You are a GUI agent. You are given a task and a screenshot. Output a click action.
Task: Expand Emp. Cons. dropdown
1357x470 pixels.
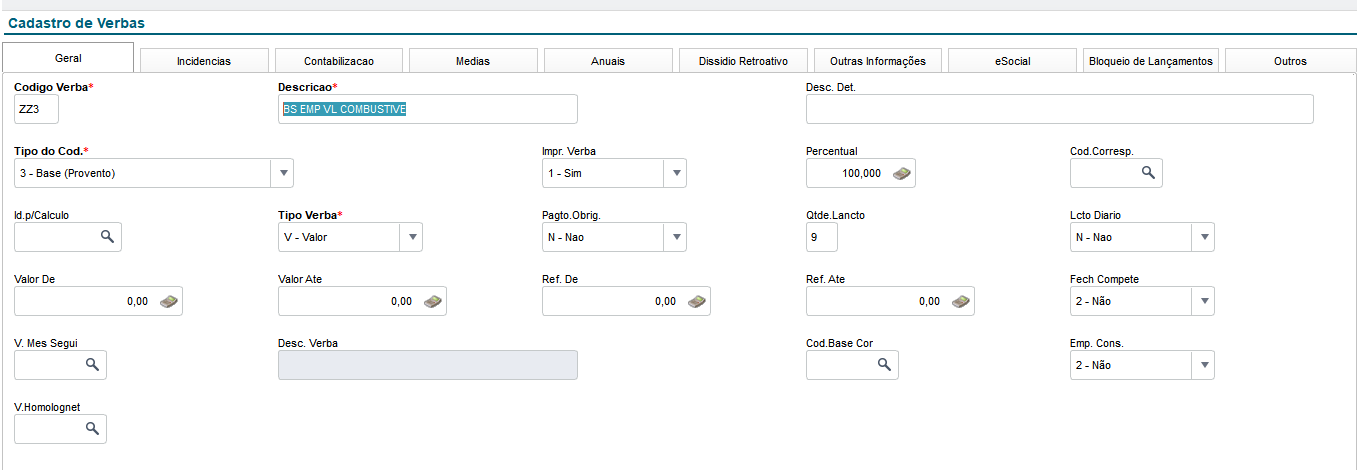tap(1204, 365)
